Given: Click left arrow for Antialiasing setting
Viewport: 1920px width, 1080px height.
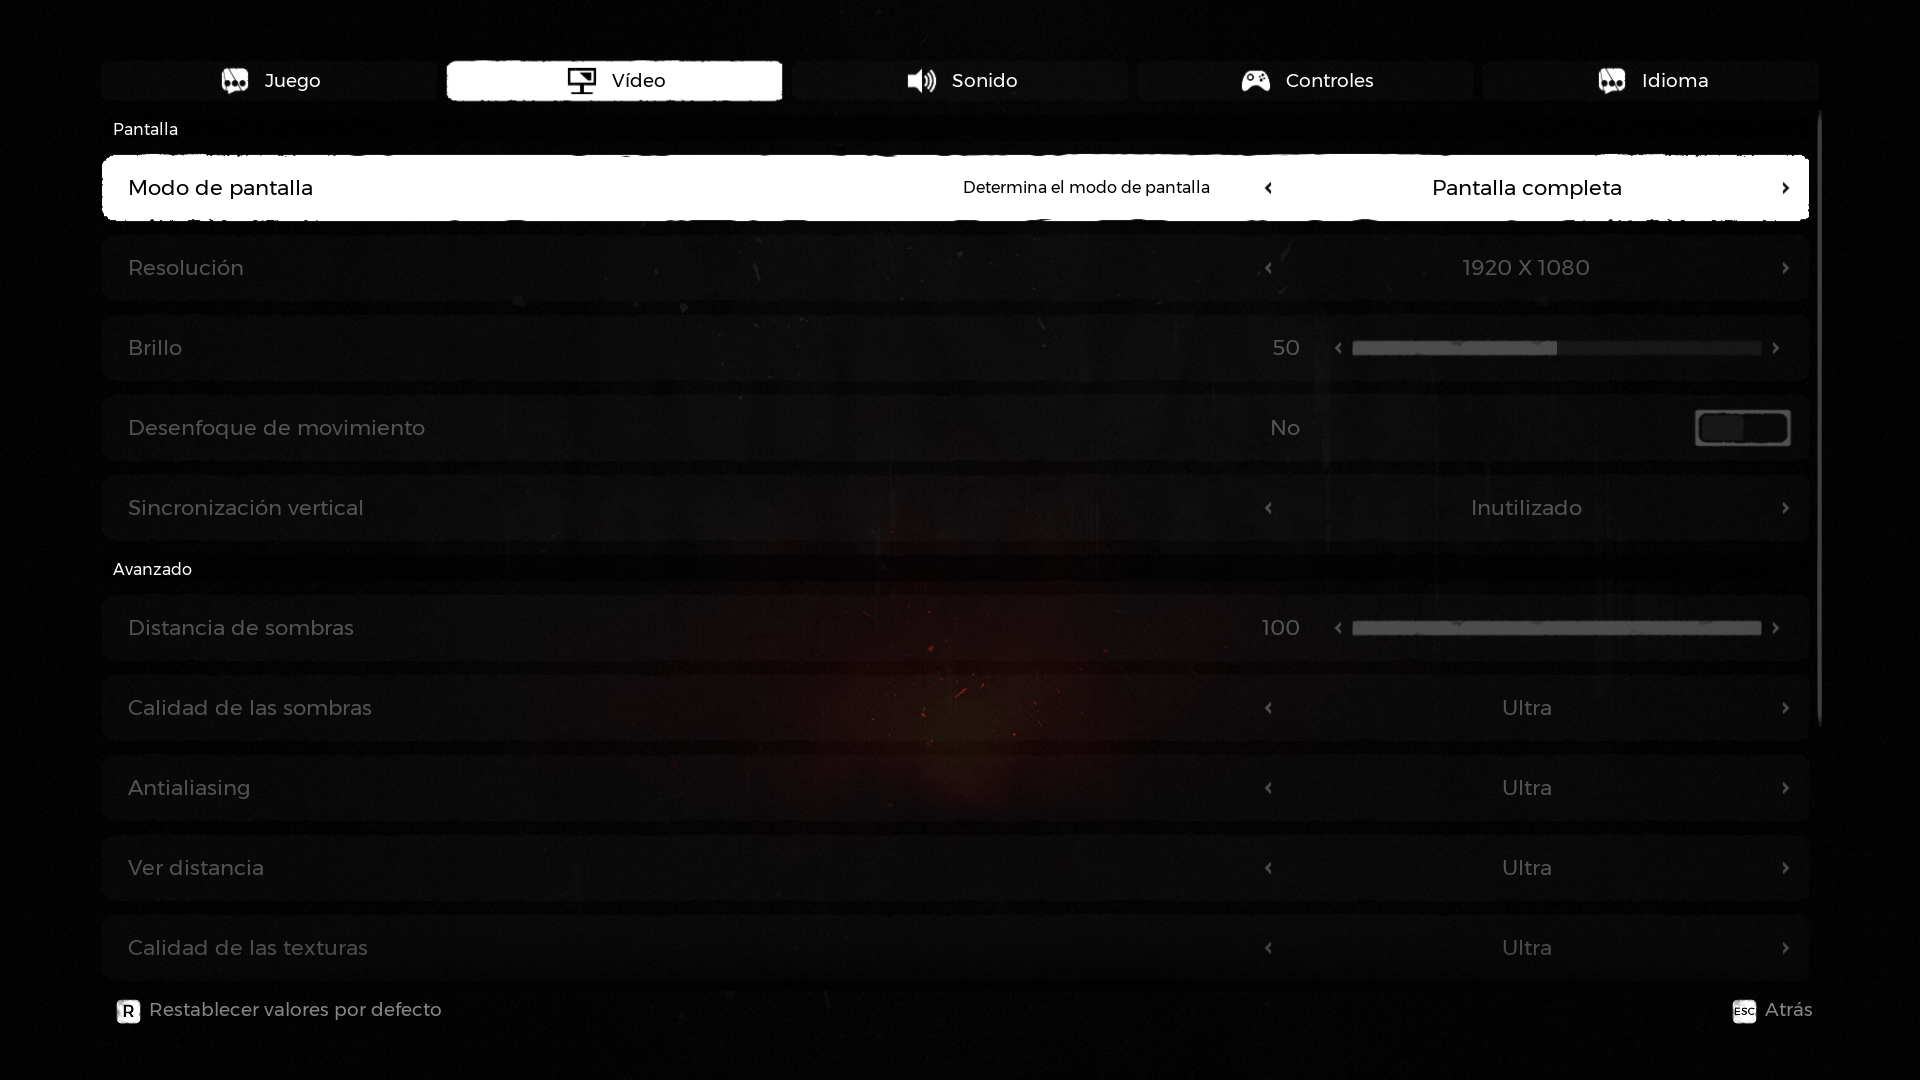Looking at the screenshot, I should (x=1268, y=788).
